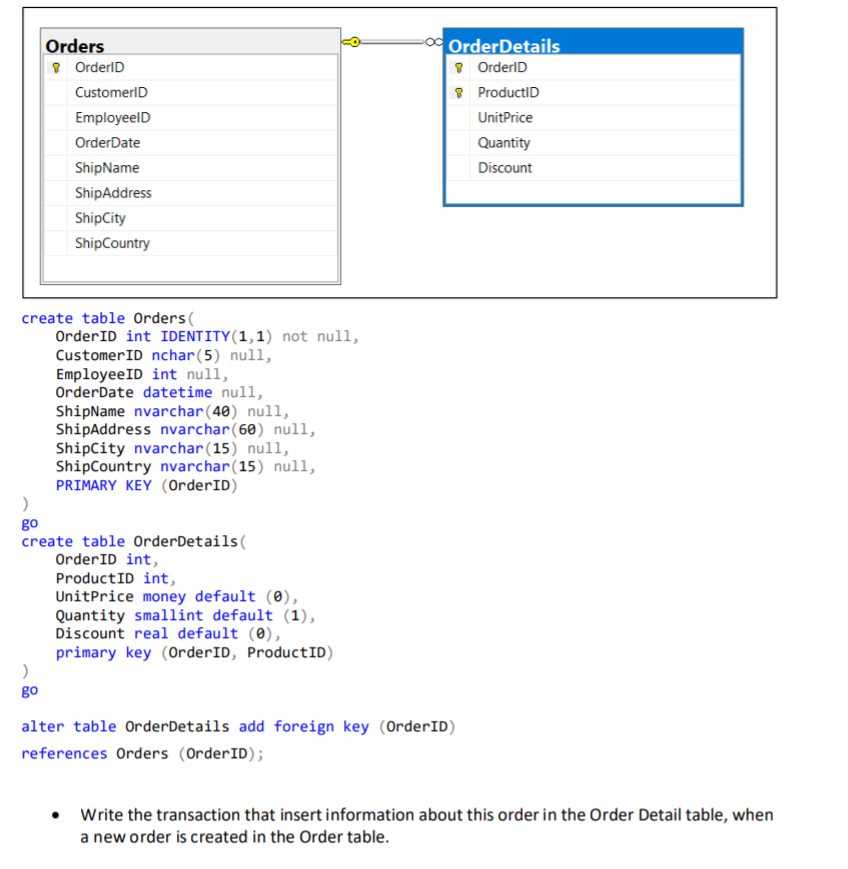Screen dimensions: 848x869
Task: Select the CustomerID column in the Orders table
Action: pos(111,92)
